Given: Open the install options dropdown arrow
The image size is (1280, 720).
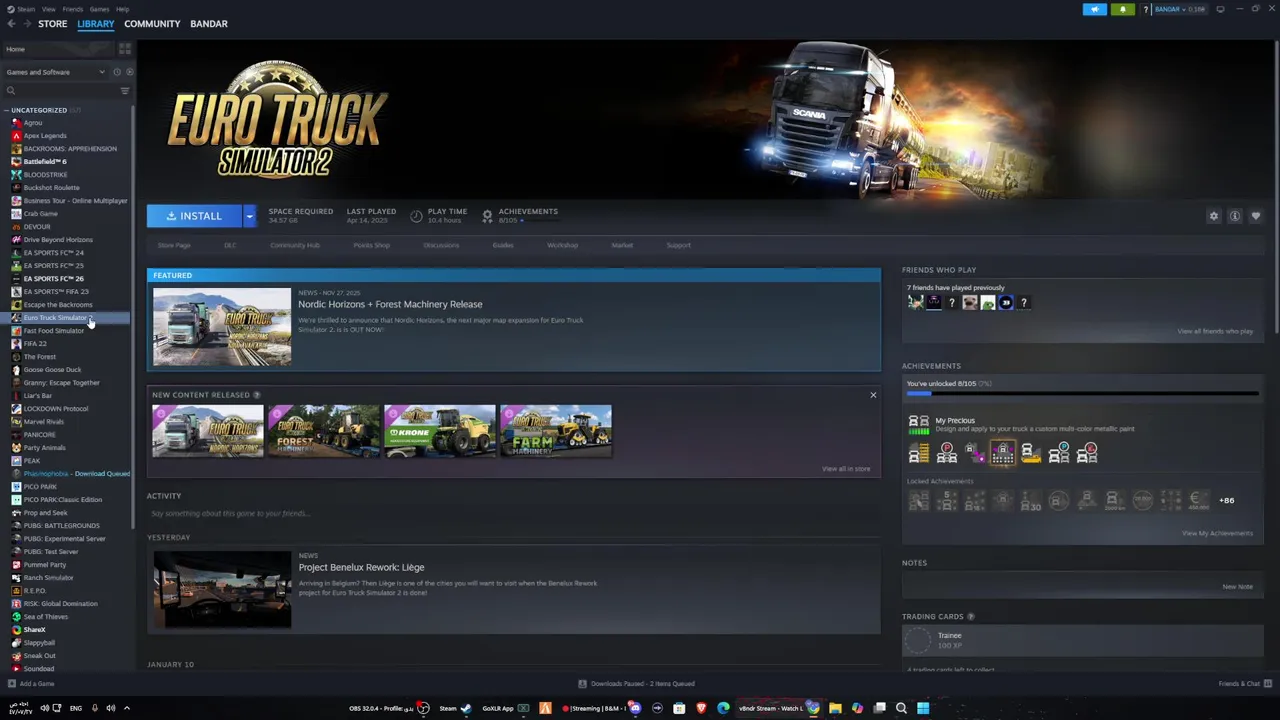Looking at the screenshot, I should tap(249, 216).
